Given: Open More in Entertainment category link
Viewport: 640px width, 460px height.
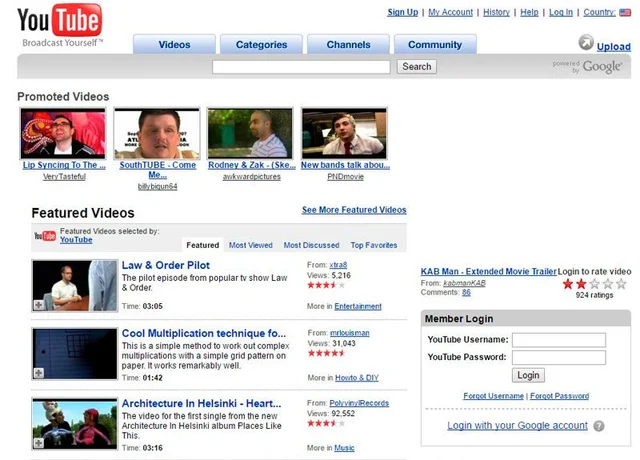Looking at the screenshot, I should [x=358, y=306].
